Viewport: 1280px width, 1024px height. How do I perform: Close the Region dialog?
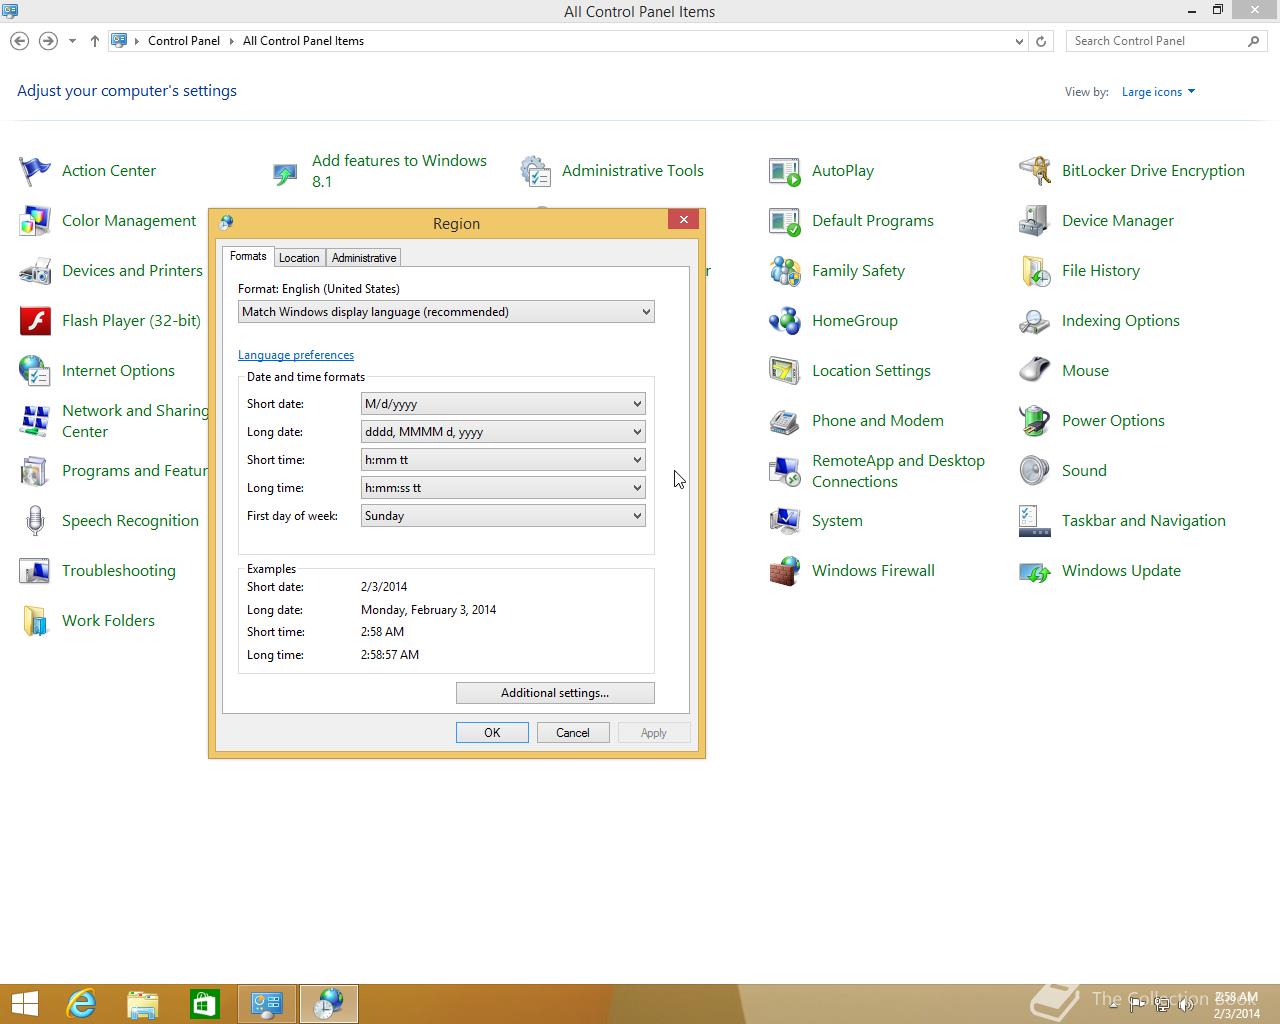tap(683, 220)
